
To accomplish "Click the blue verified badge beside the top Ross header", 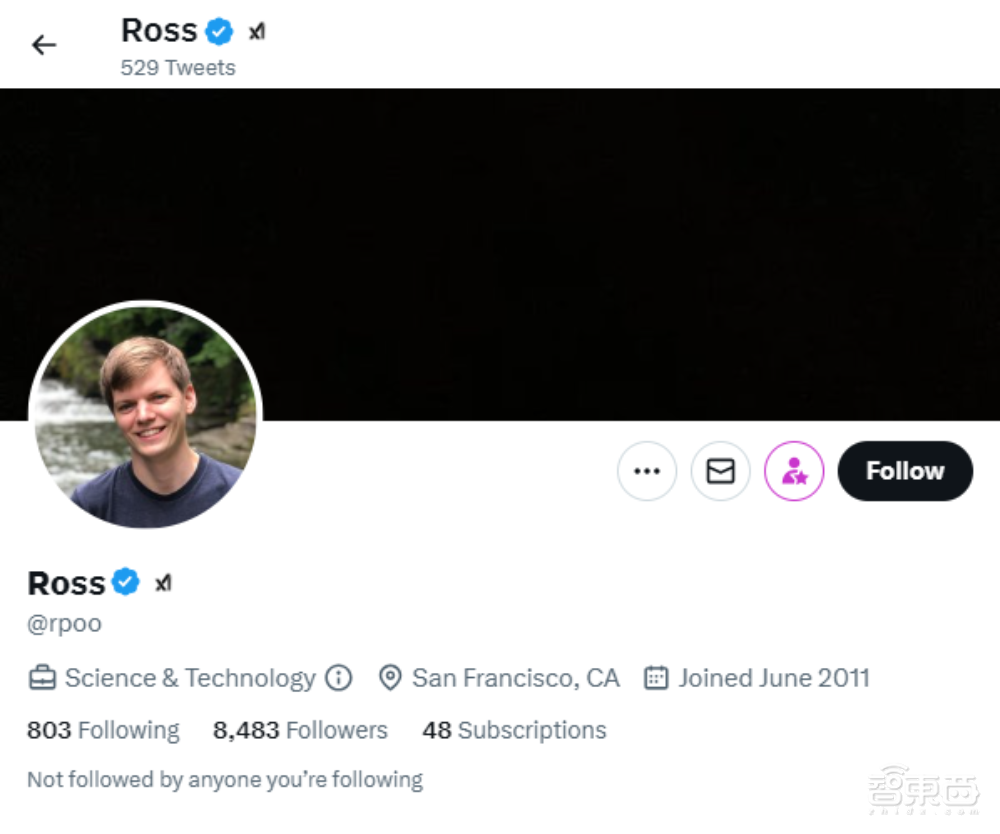I will [220, 32].
